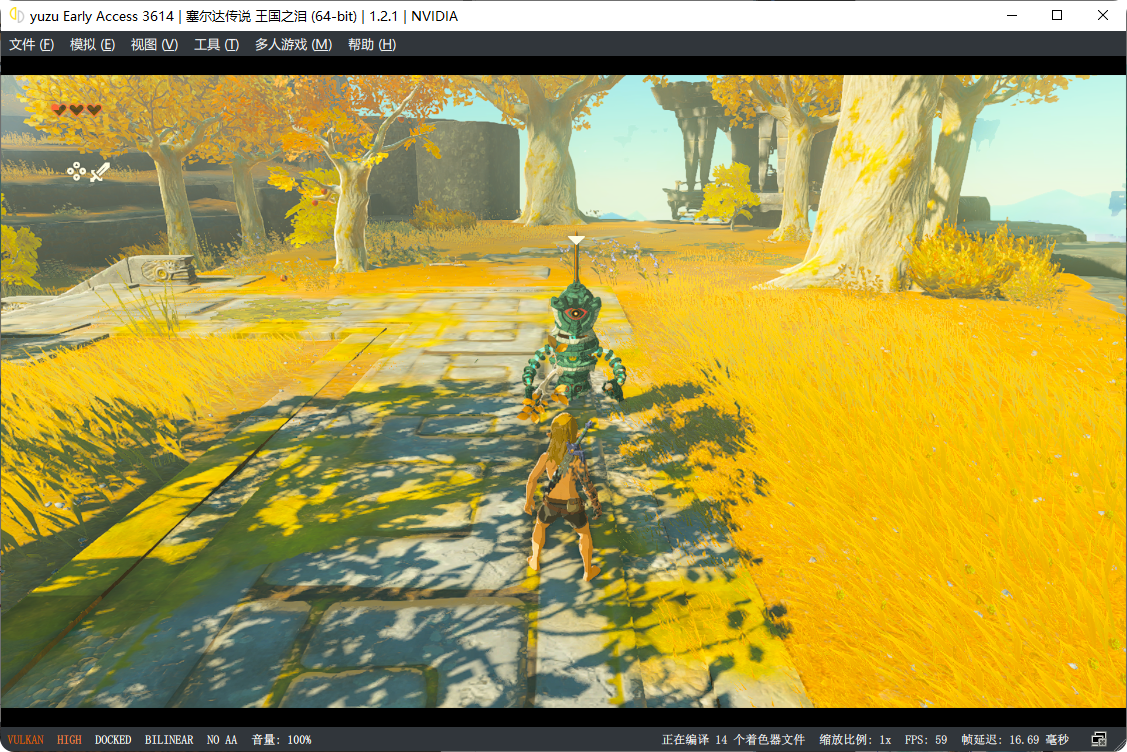Click the 缩放比例: 1x status text
This screenshot has height=752, width=1127.
pos(855,740)
